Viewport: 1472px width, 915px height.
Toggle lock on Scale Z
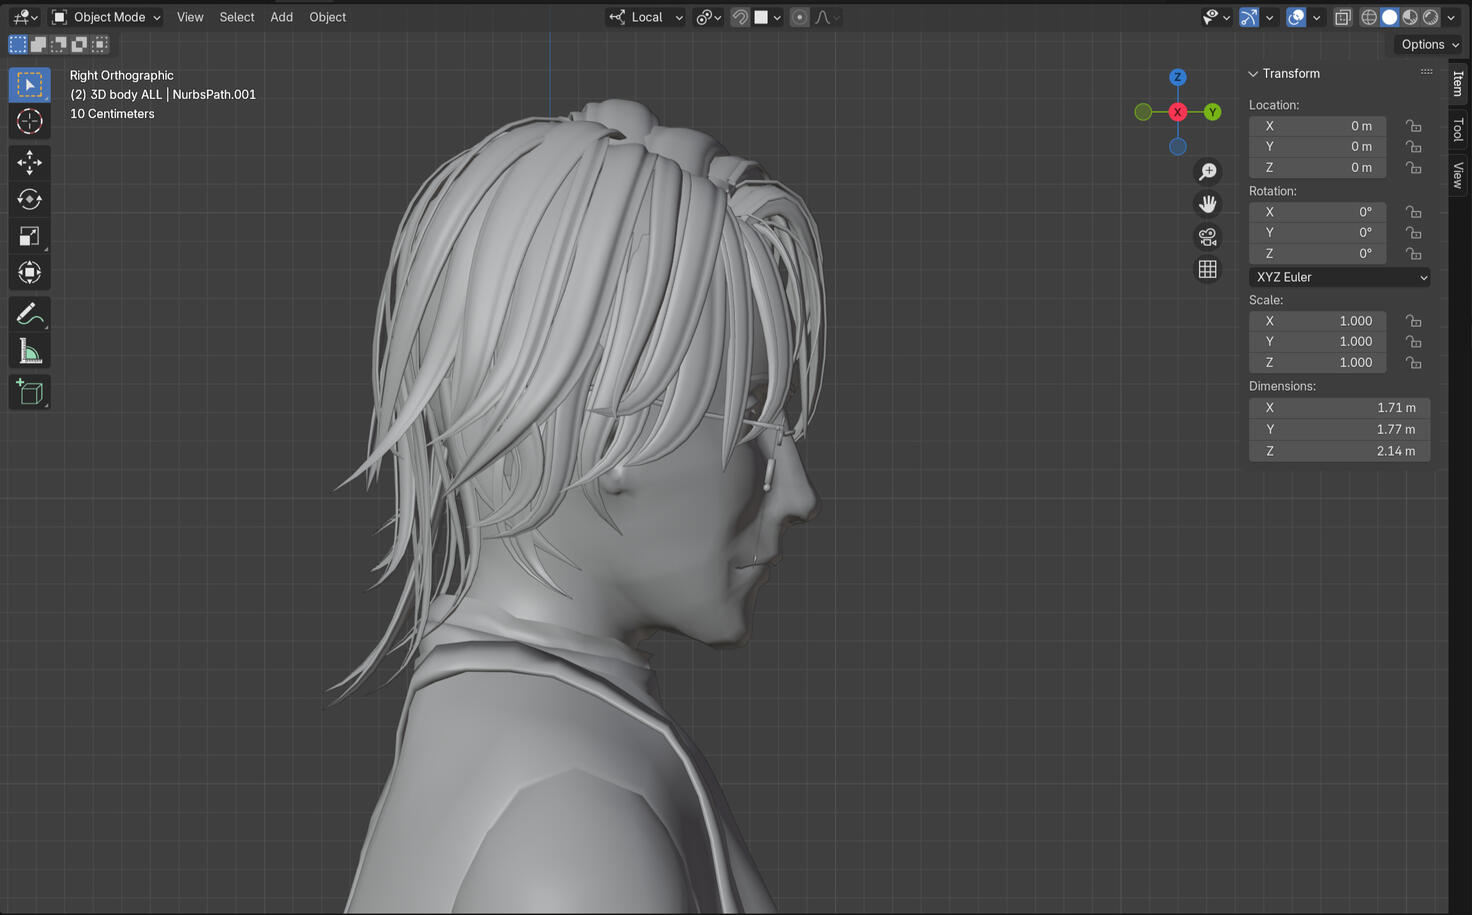click(x=1413, y=363)
